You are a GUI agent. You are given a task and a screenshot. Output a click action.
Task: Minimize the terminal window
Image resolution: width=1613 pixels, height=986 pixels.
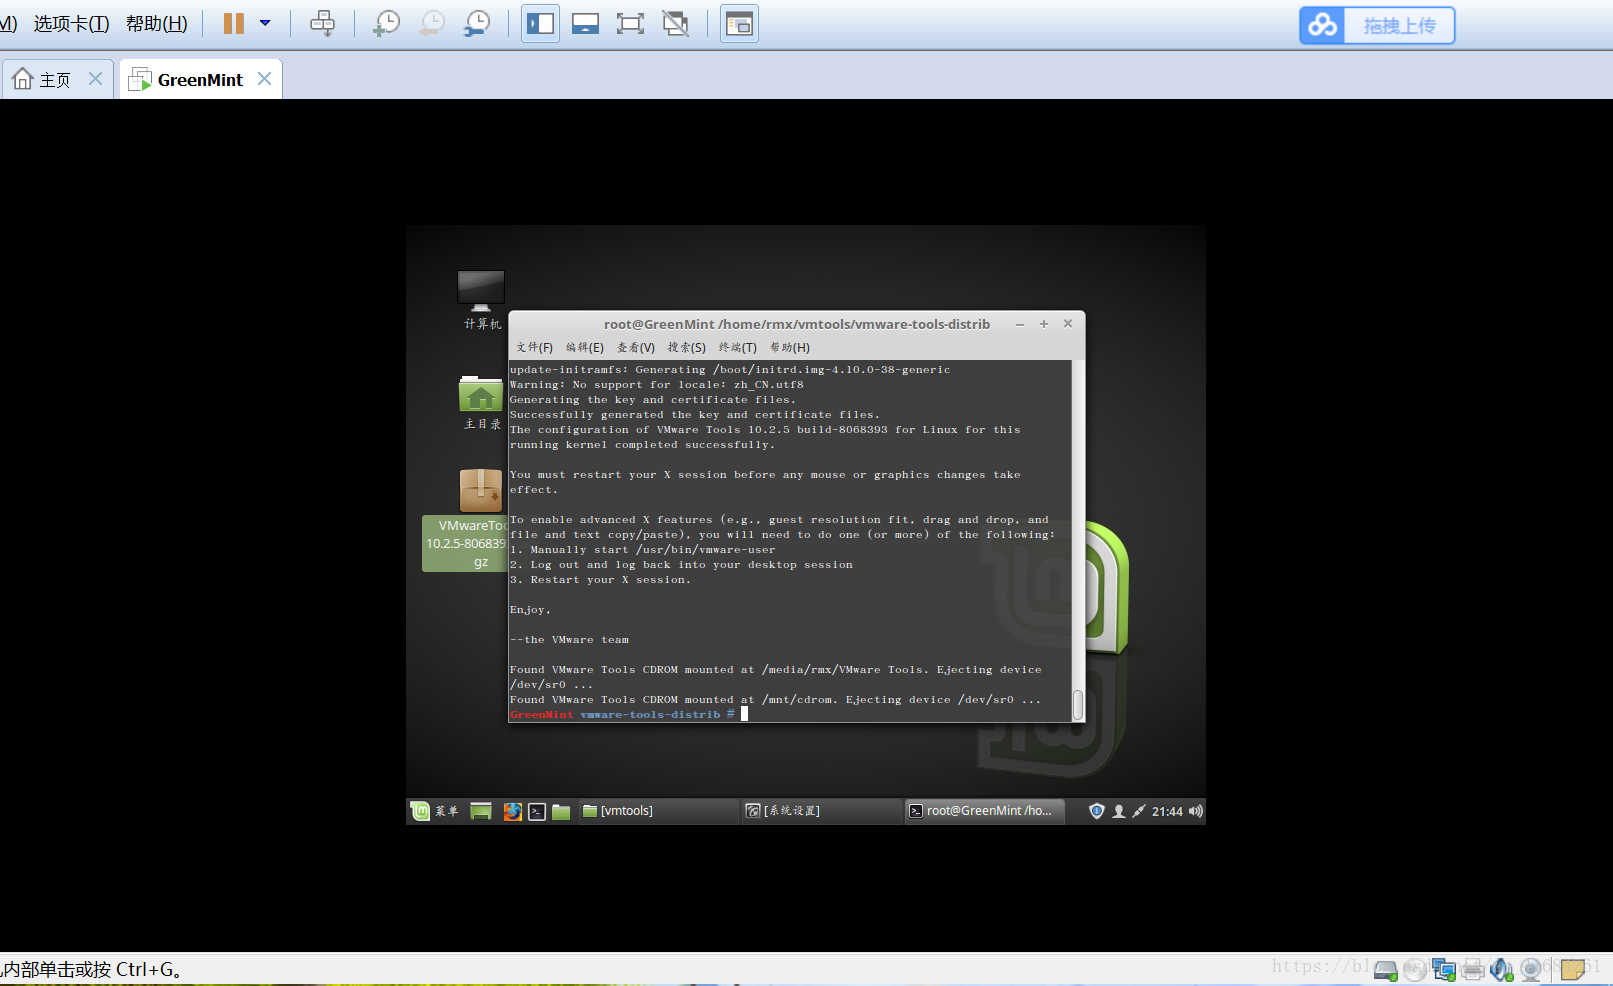pos(1020,324)
